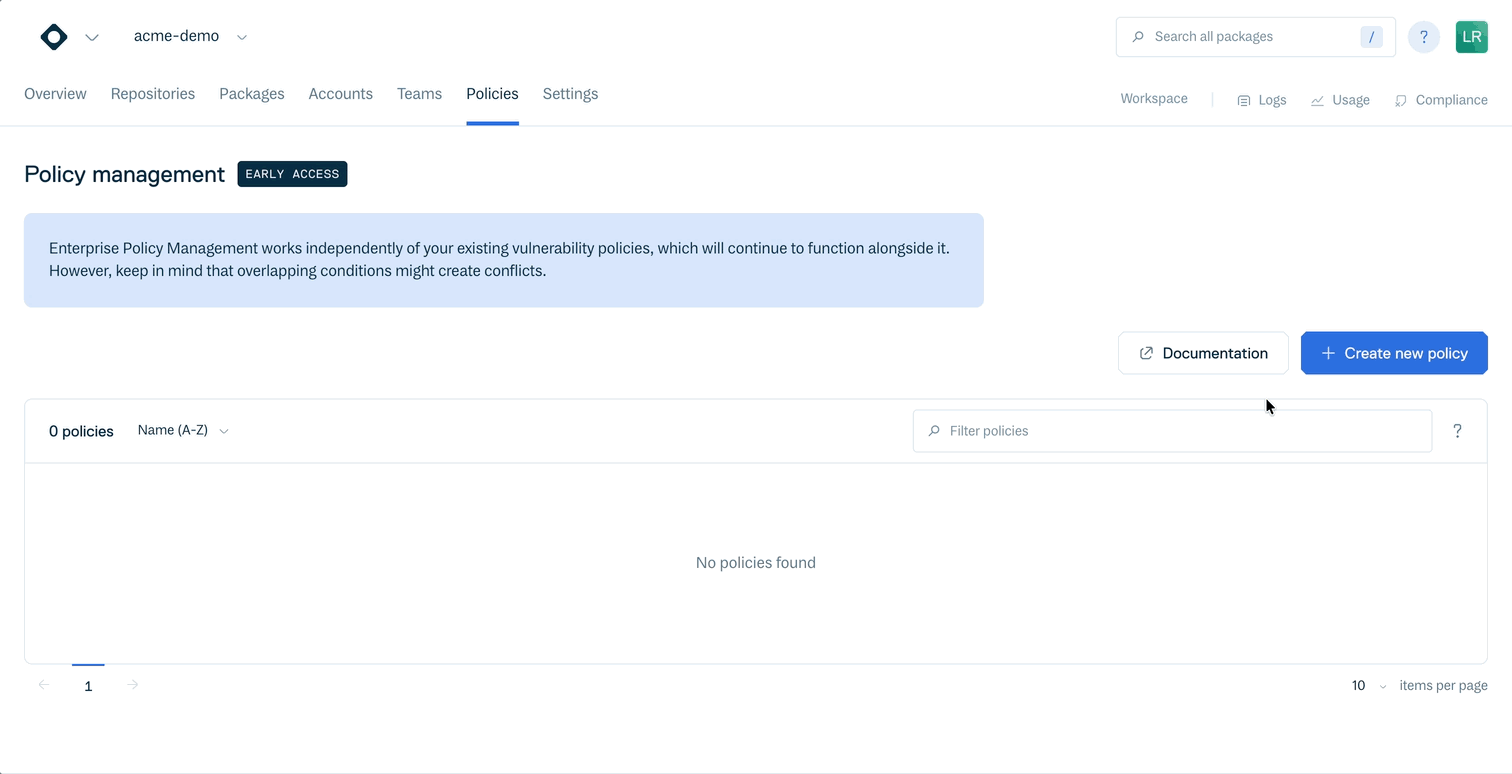Select the Settings tab
This screenshot has height=774, width=1512.
[x=570, y=93]
